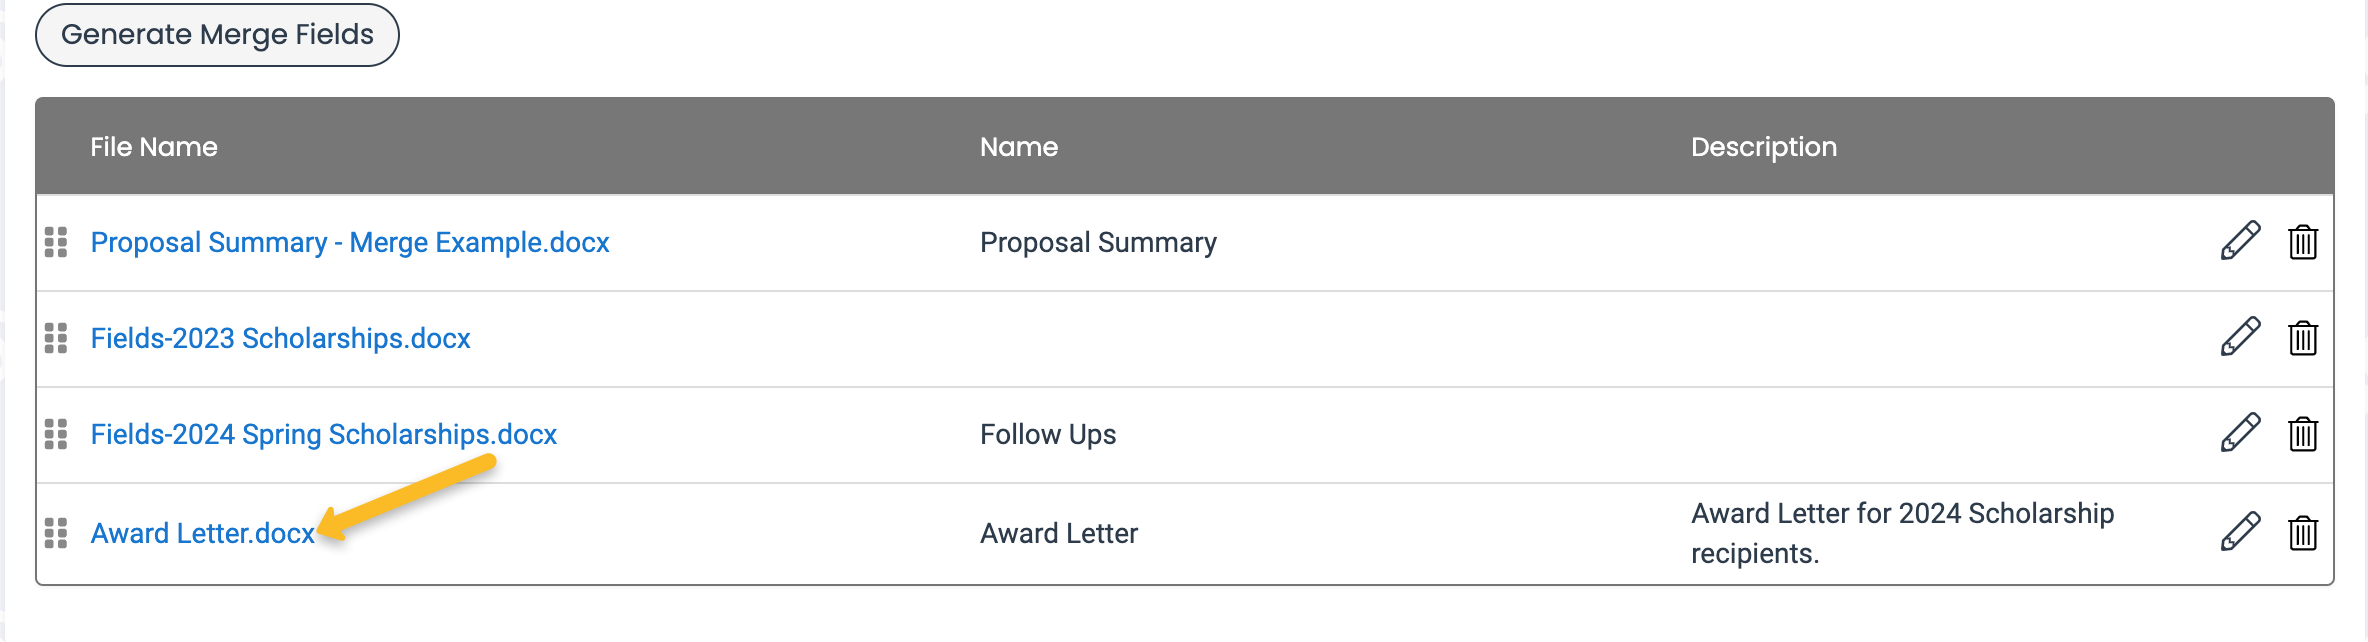This screenshot has height=642, width=2368.
Task: Click the drag handle beside Fields-2023 Scholarships.docx
Action: coord(56,338)
